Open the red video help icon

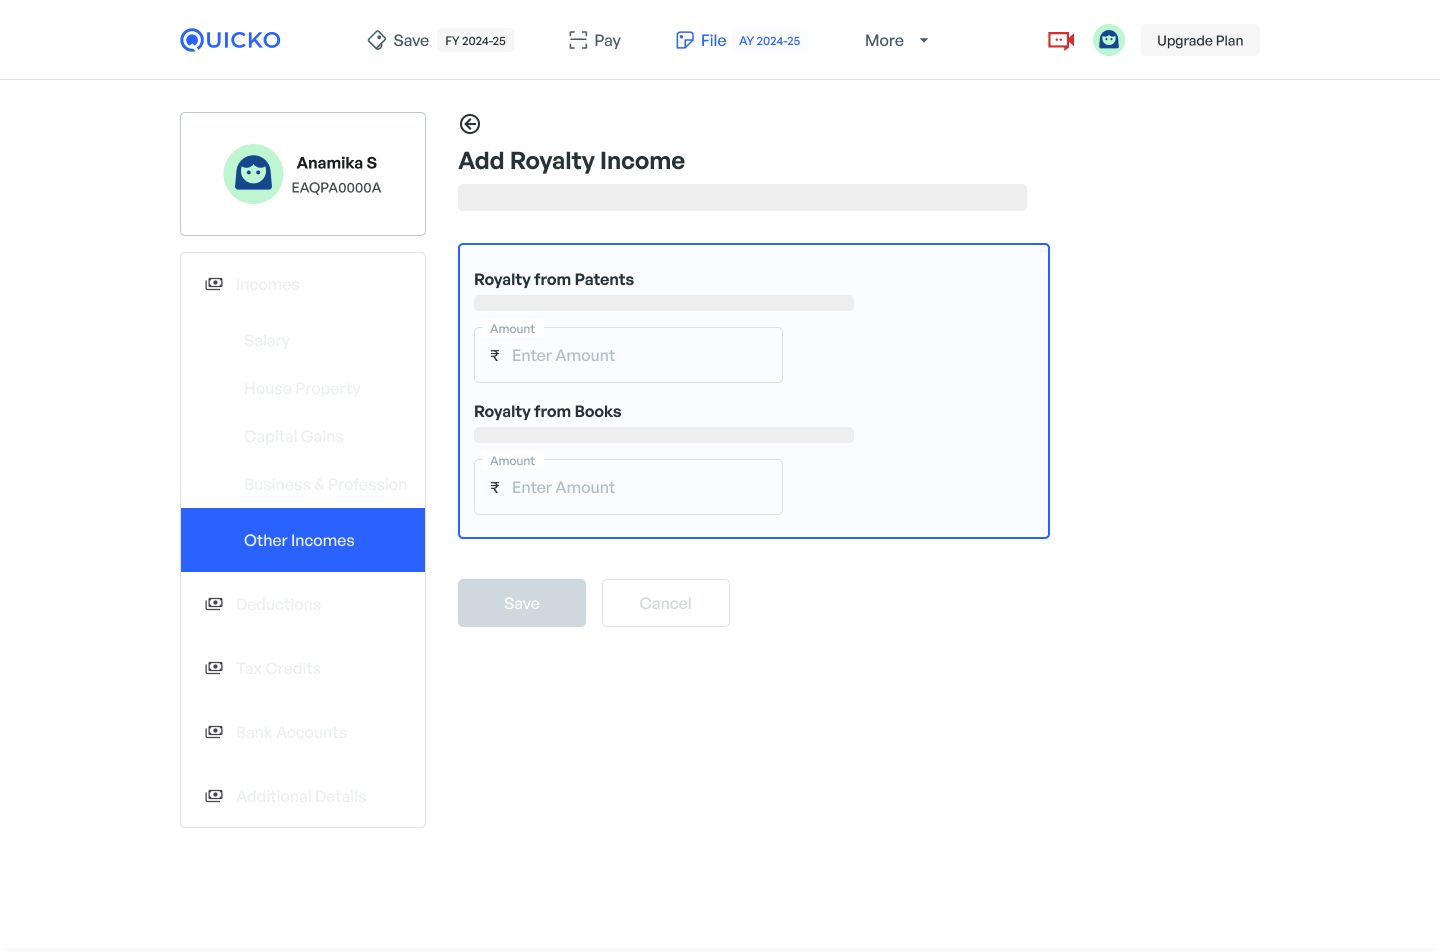(1060, 40)
